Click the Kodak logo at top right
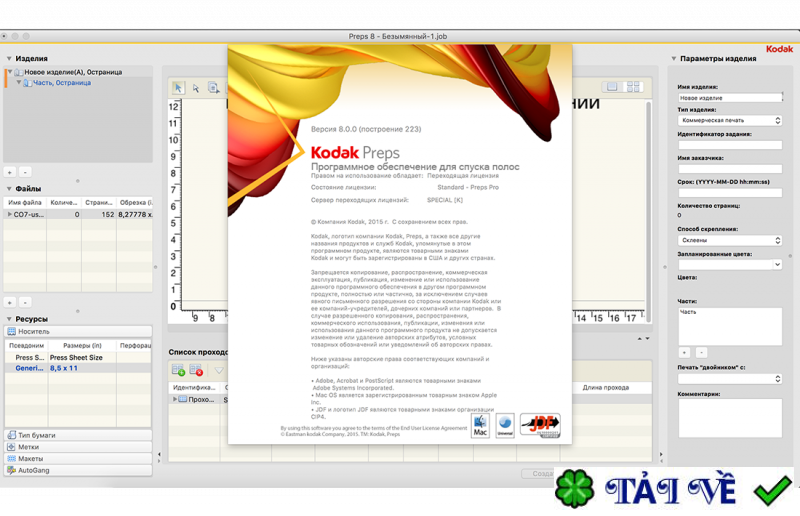Viewport: 800px width, 516px height. (780, 49)
